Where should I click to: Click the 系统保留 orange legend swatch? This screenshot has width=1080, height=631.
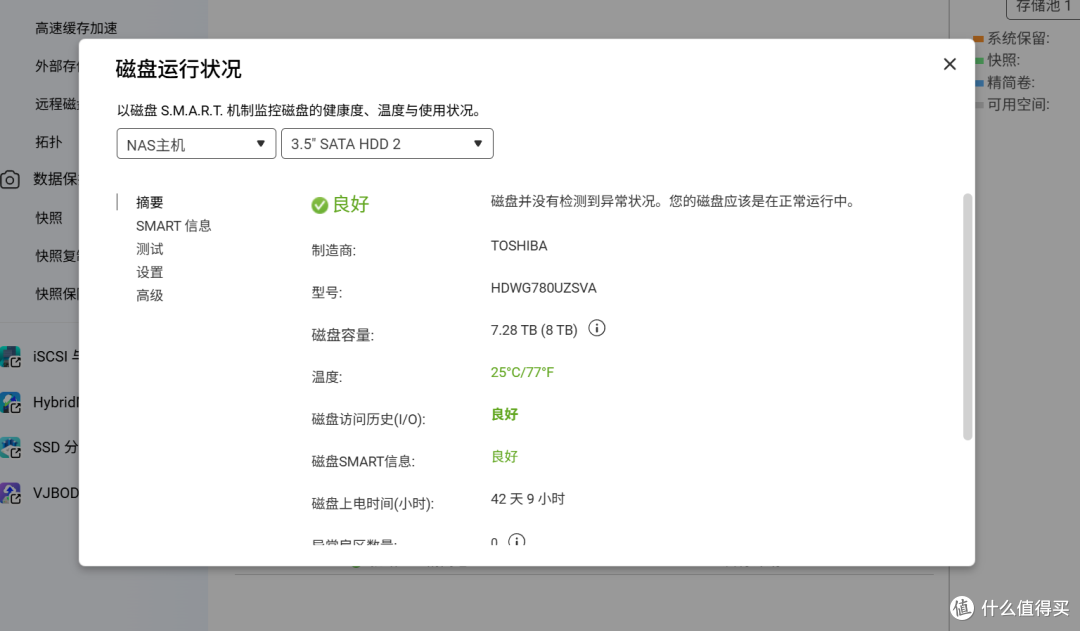click(x=978, y=39)
